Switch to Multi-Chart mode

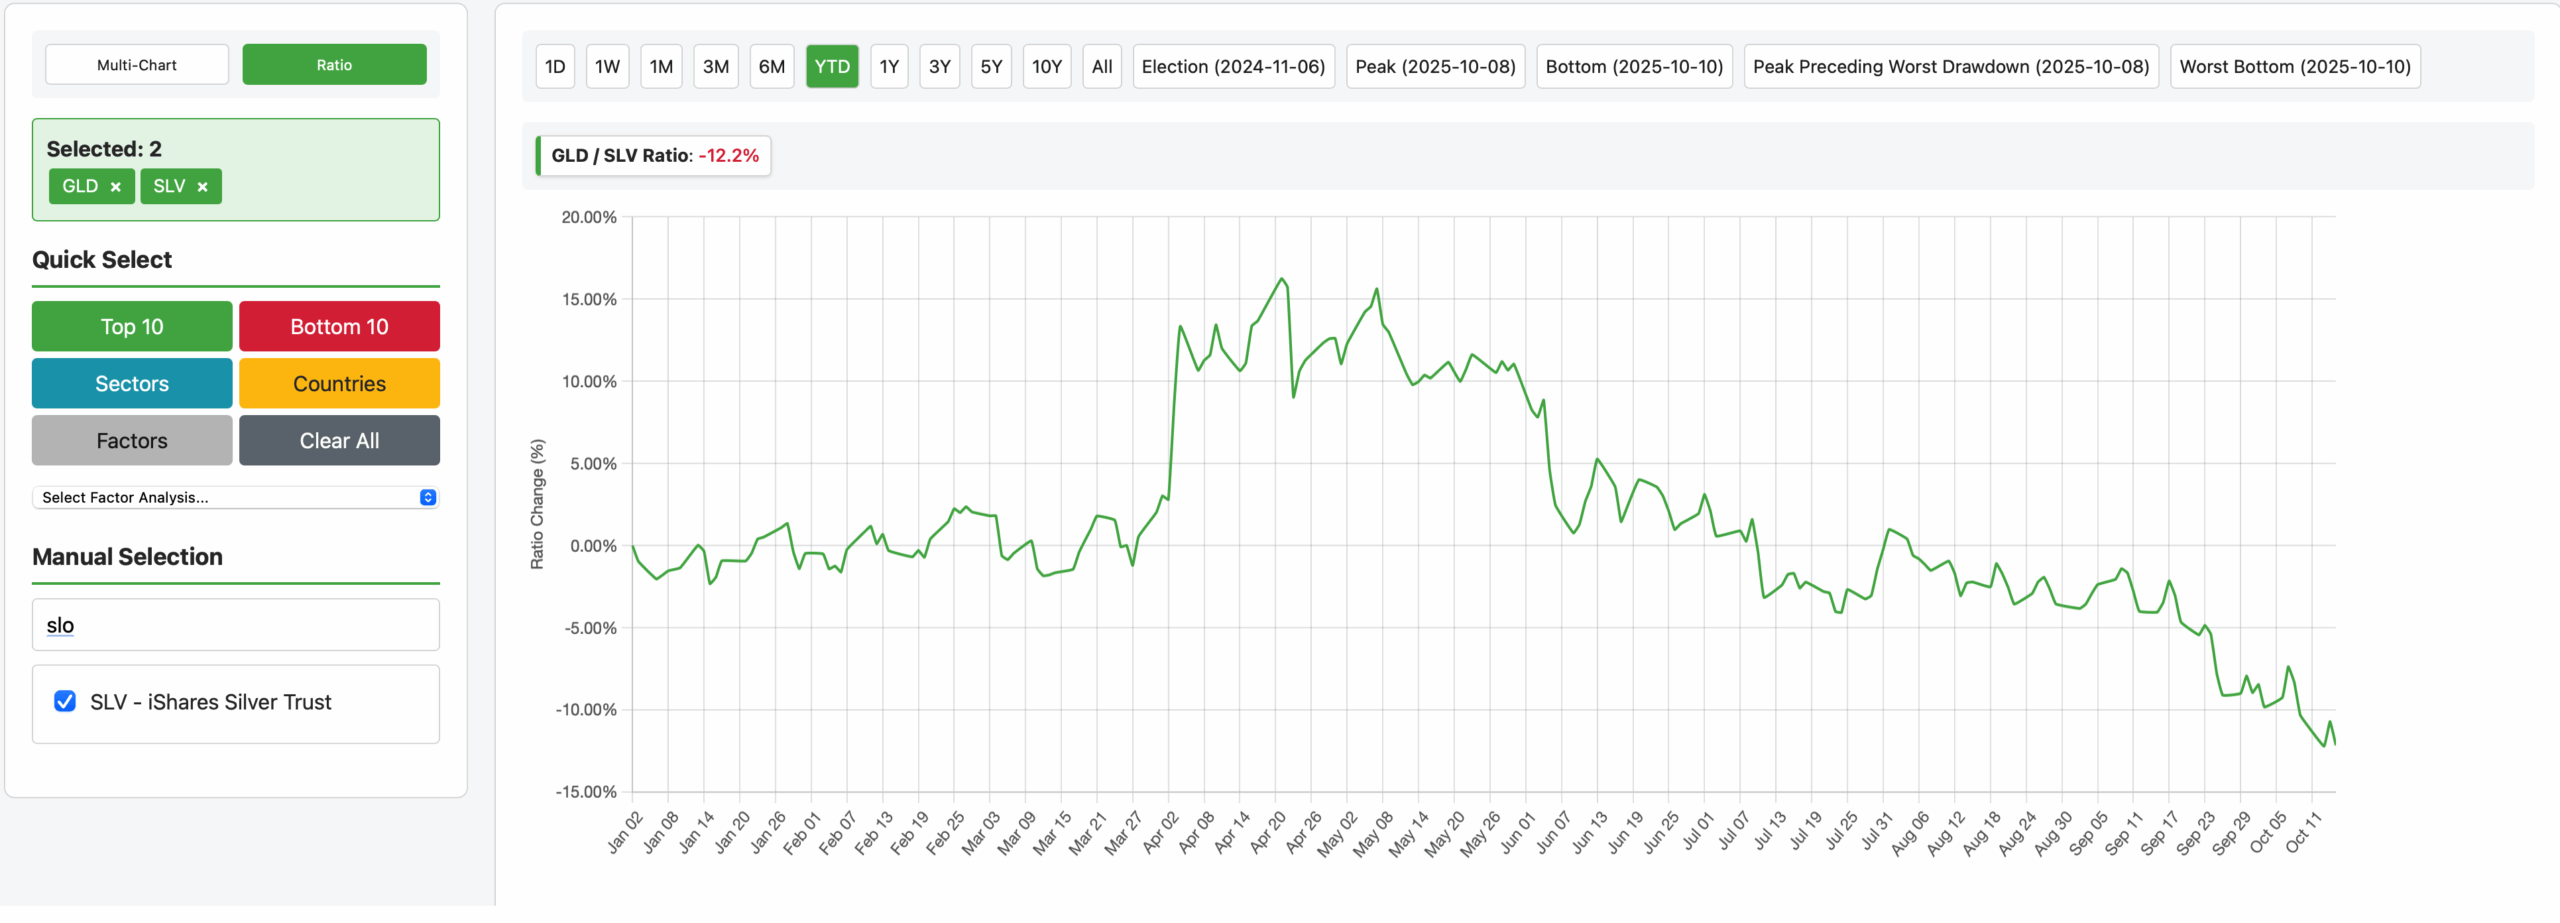137,65
